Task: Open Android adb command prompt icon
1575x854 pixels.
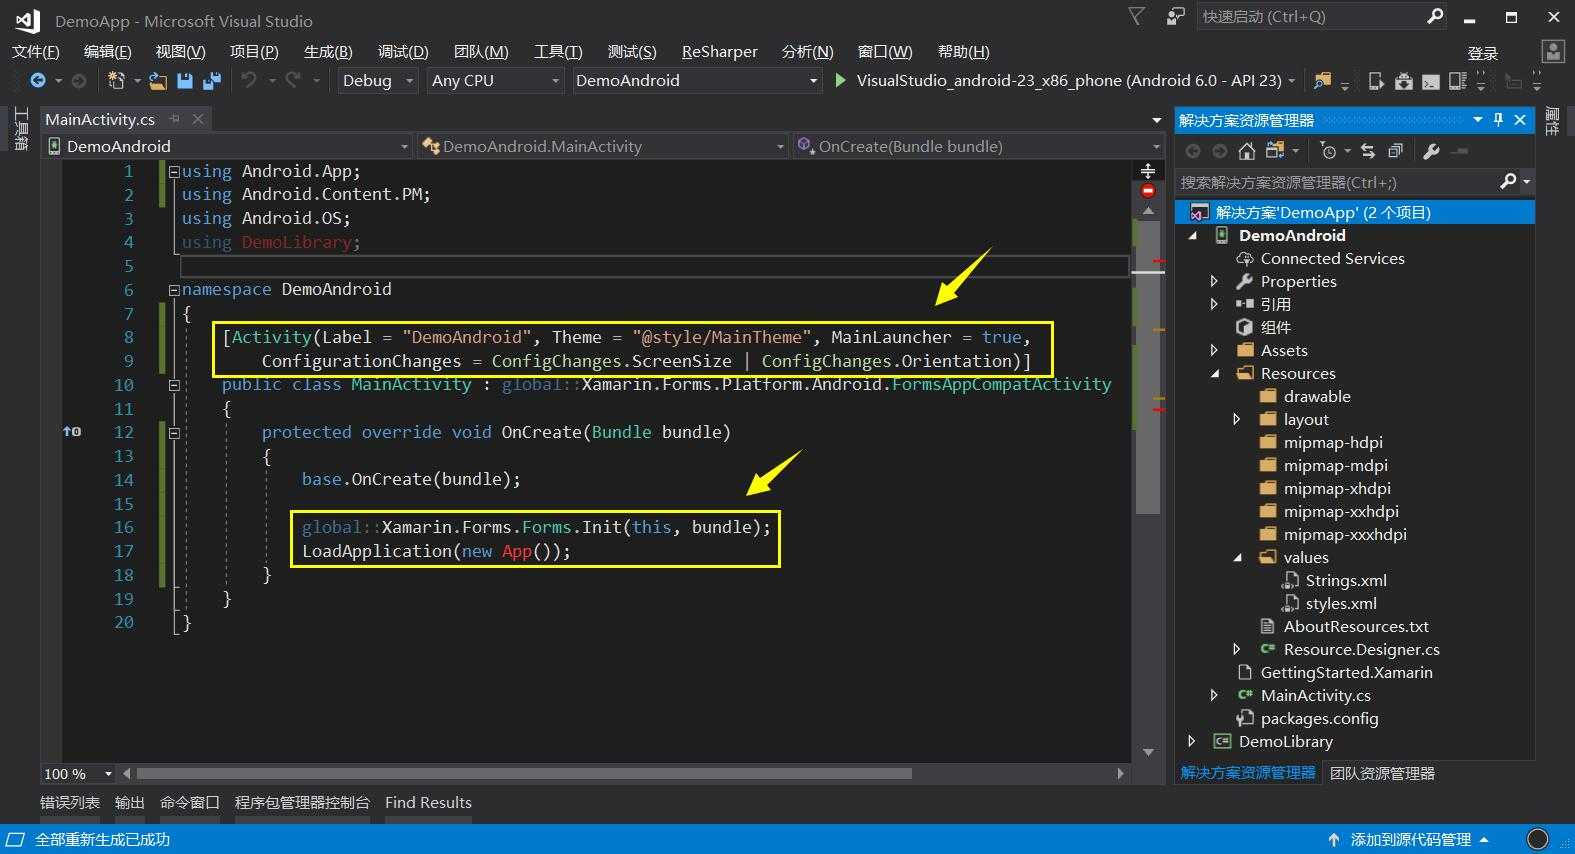Action: pyautogui.click(x=1431, y=81)
